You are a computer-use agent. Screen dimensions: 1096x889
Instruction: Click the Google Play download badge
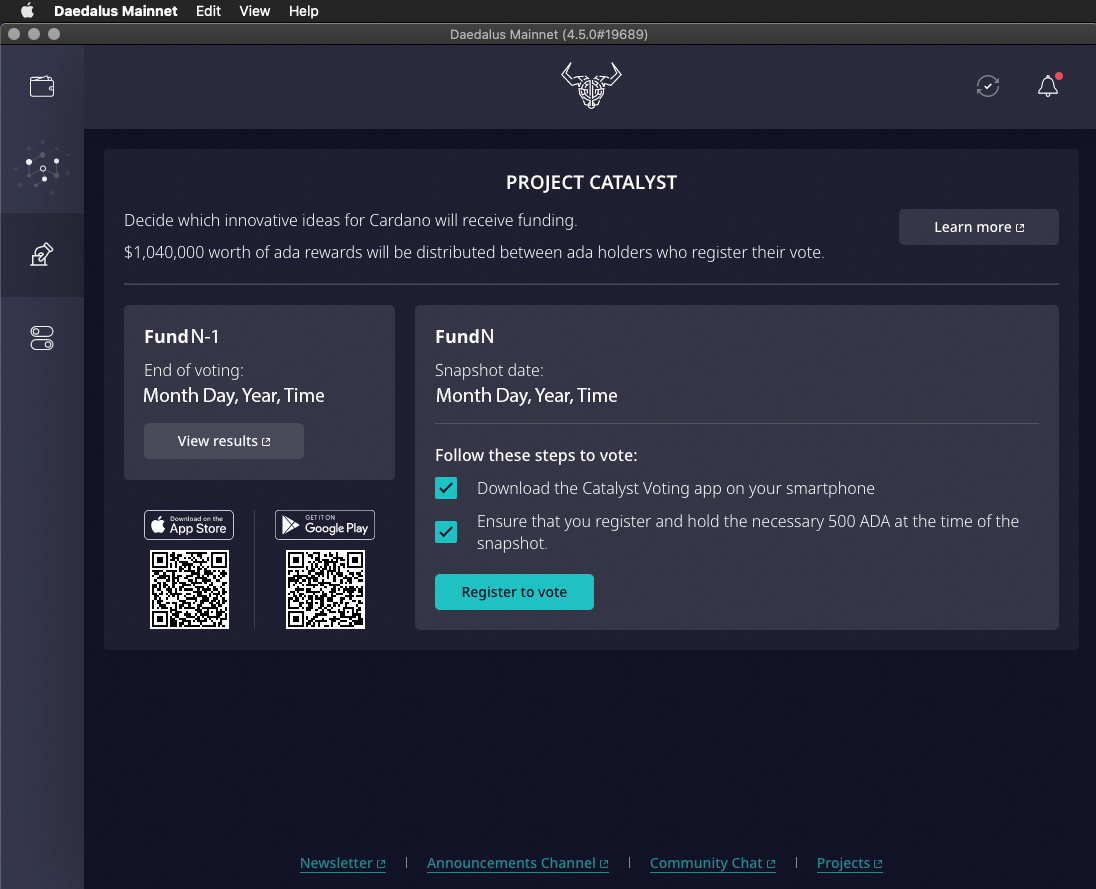pyautogui.click(x=325, y=525)
